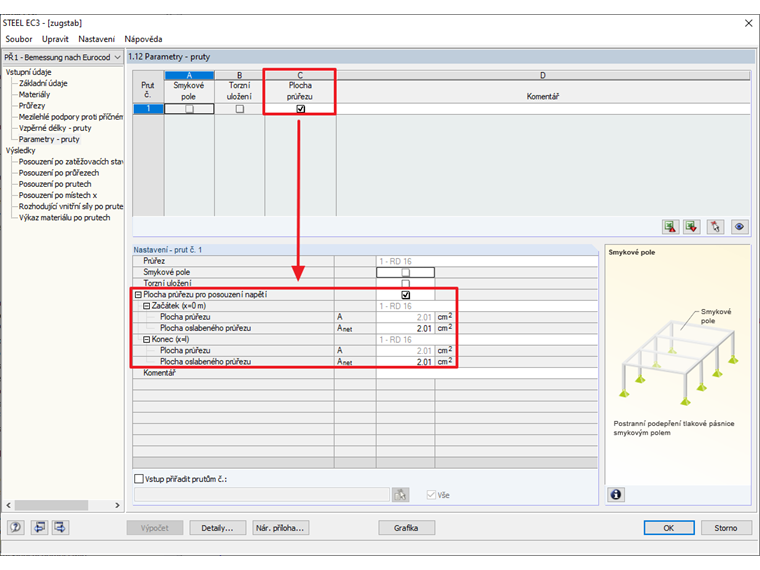Toggle Smykové pole checkbox in settings panel
The height and width of the screenshot is (570, 760).
(406, 272)
